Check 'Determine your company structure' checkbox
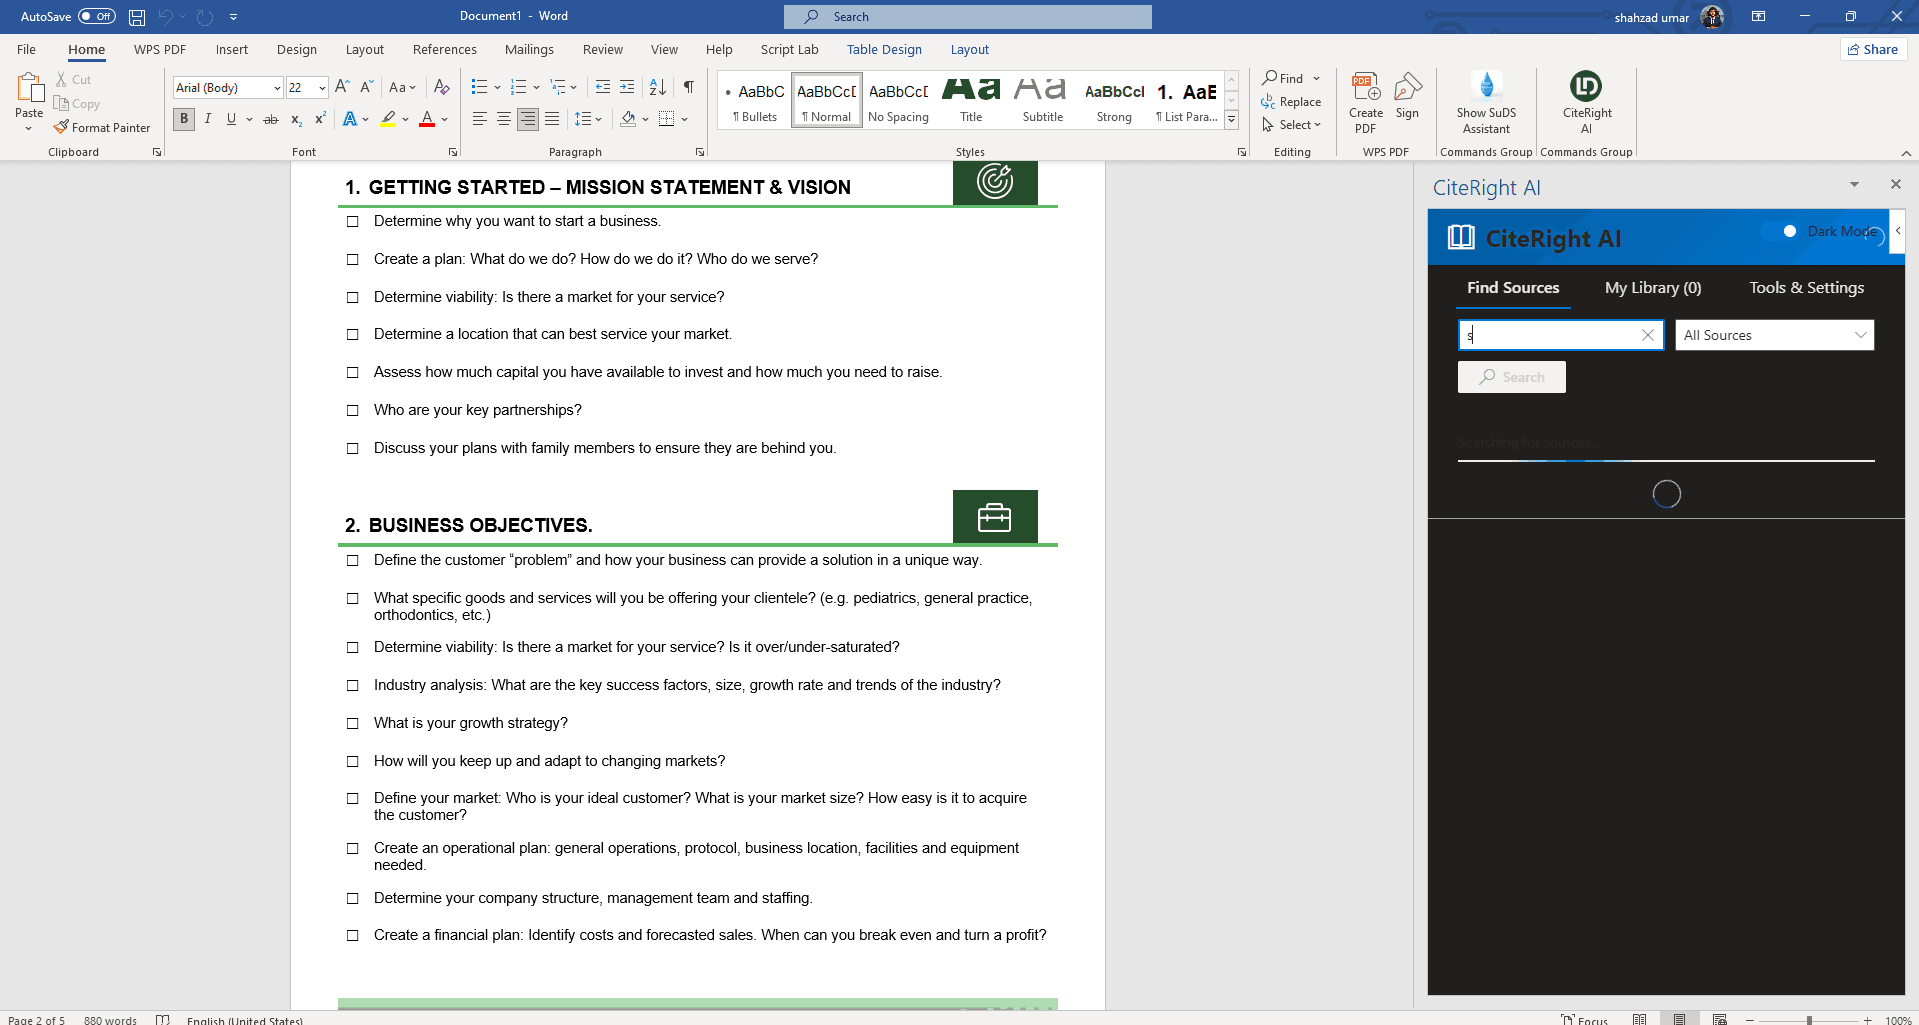This screenshot has height=1025, width=1919. click(x=352, y=899)
